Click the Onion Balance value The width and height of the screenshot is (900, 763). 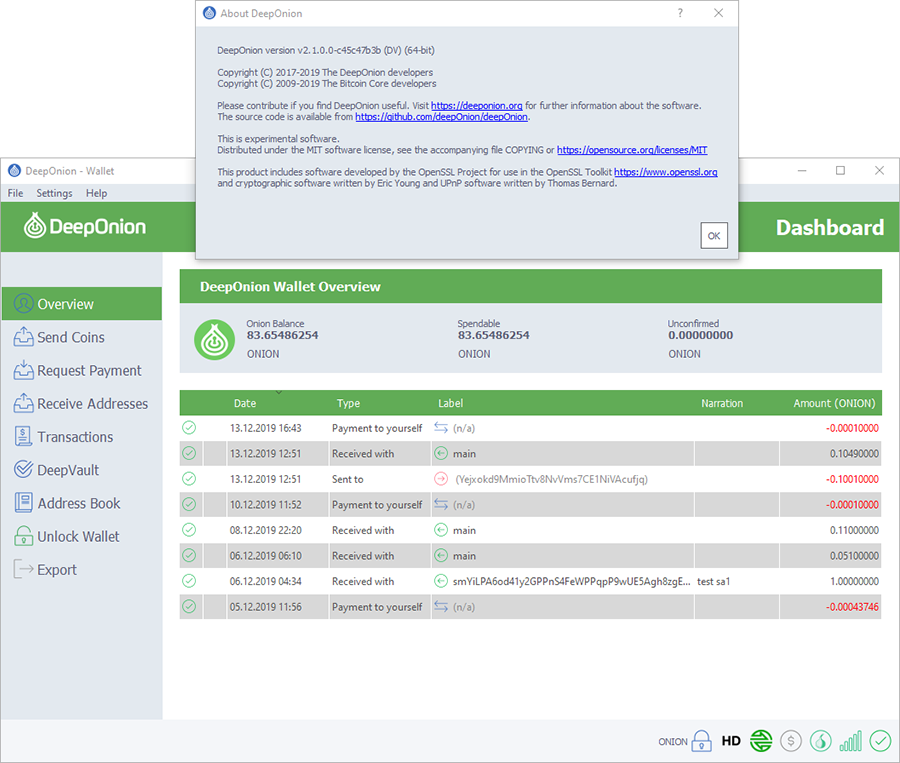282,335
